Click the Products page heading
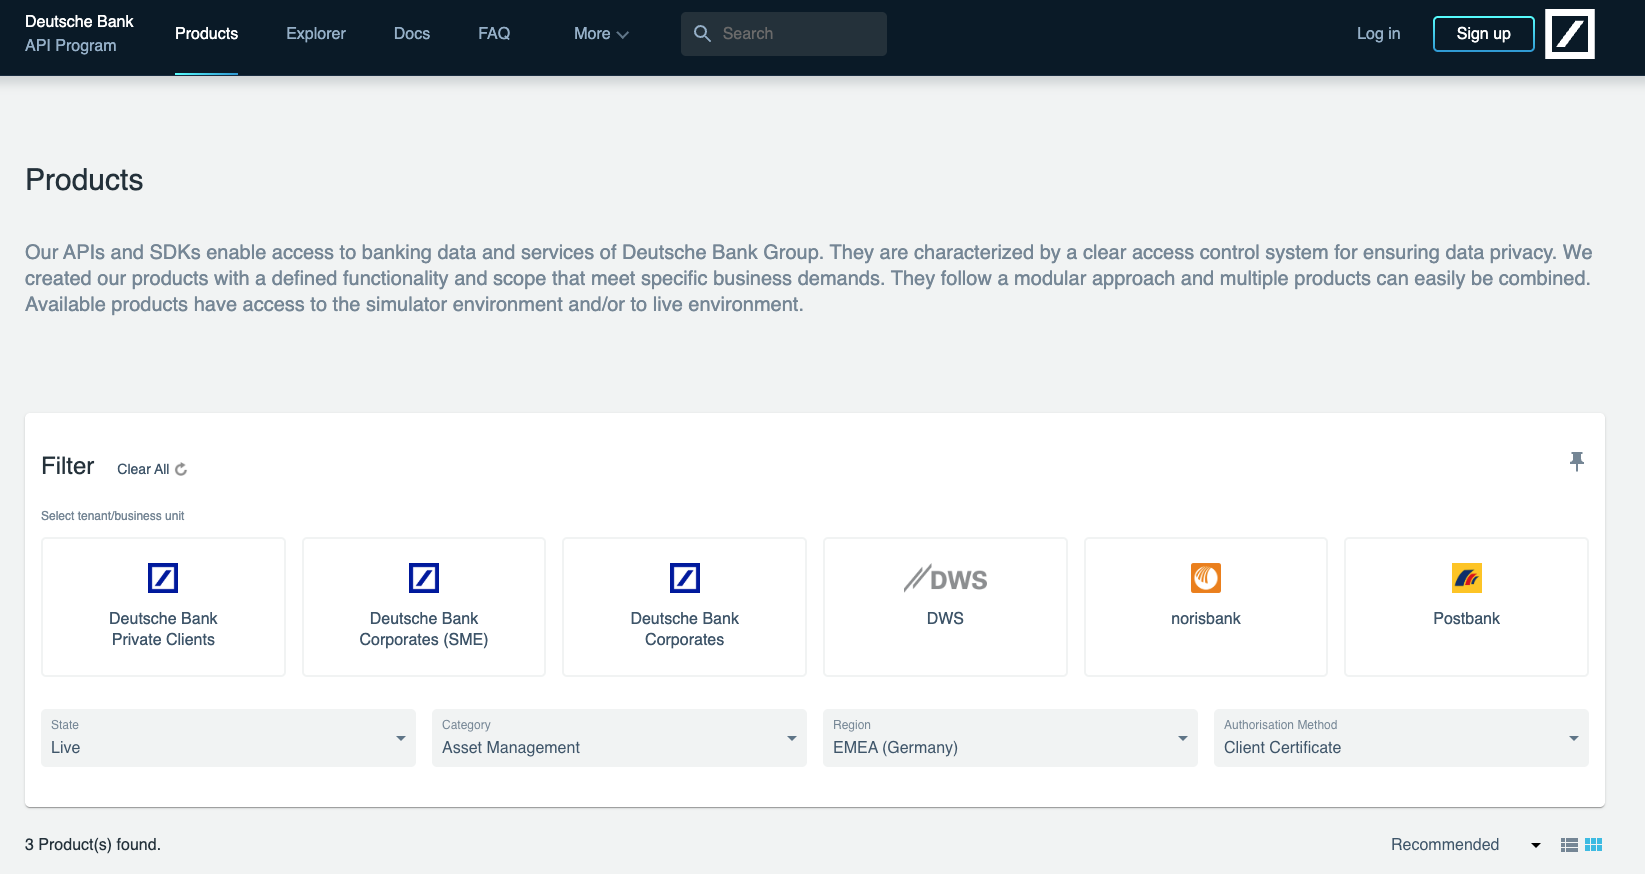Viewport: 1645px width, 874px height. pos(84,180)
